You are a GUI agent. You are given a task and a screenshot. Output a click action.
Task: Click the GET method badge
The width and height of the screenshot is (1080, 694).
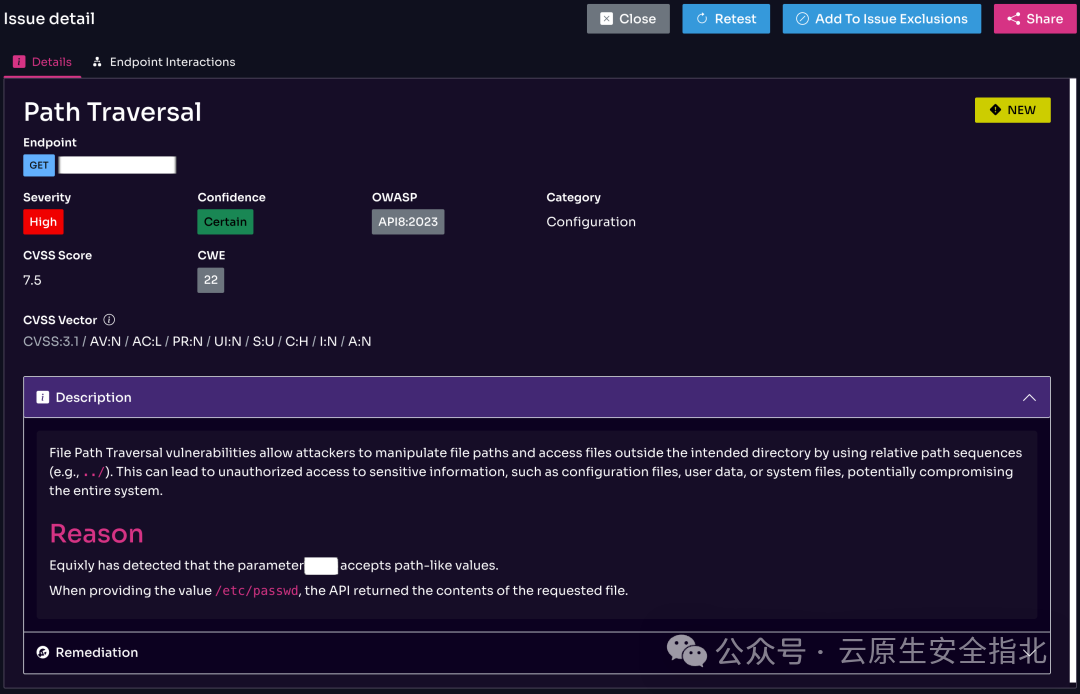(x=39, y=165)
